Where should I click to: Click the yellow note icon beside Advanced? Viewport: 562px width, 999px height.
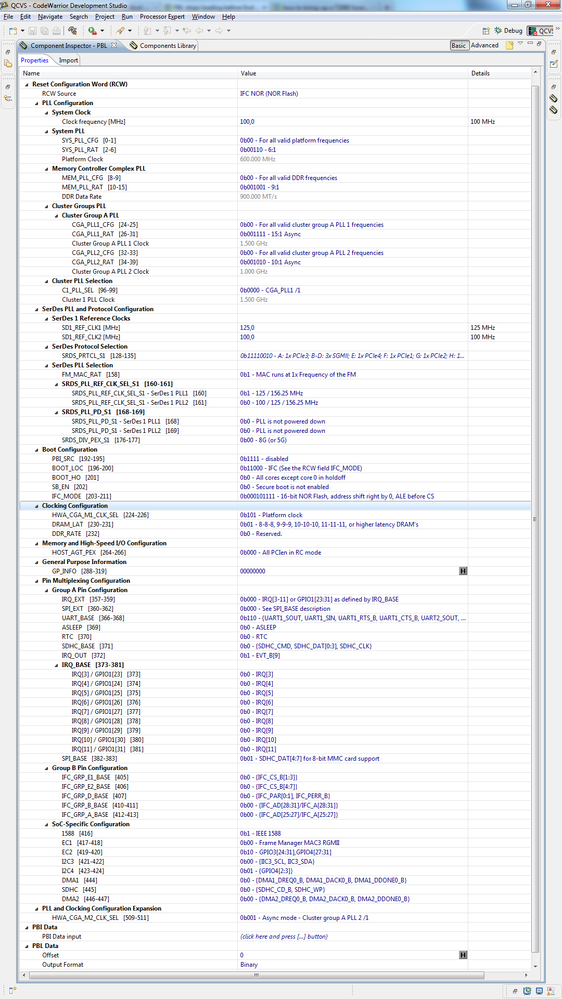(509, 45)
